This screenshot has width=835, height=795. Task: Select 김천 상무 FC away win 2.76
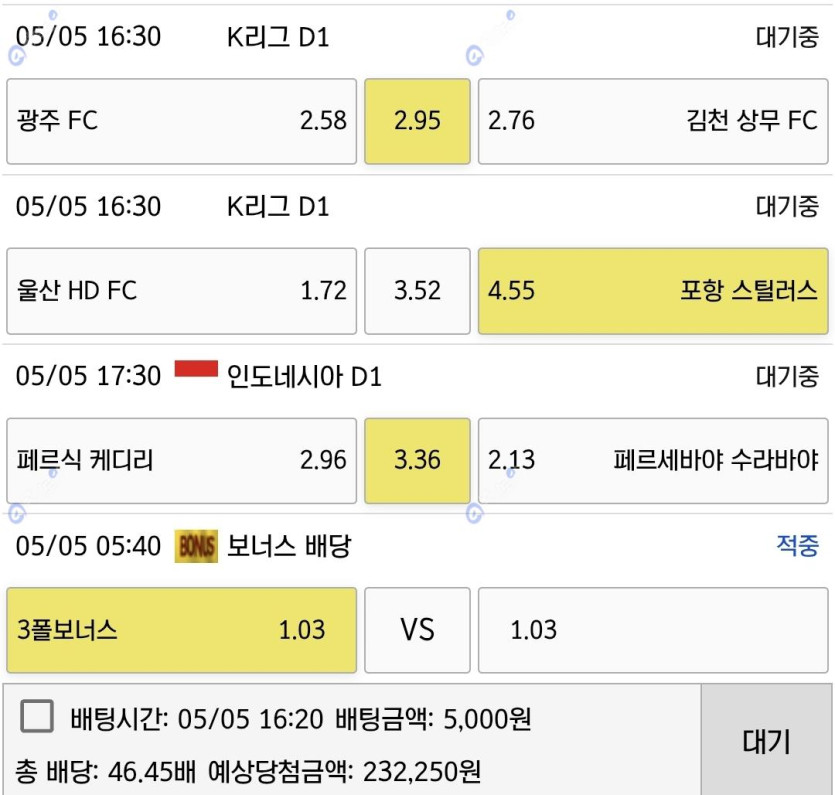[x=653, y=121]
